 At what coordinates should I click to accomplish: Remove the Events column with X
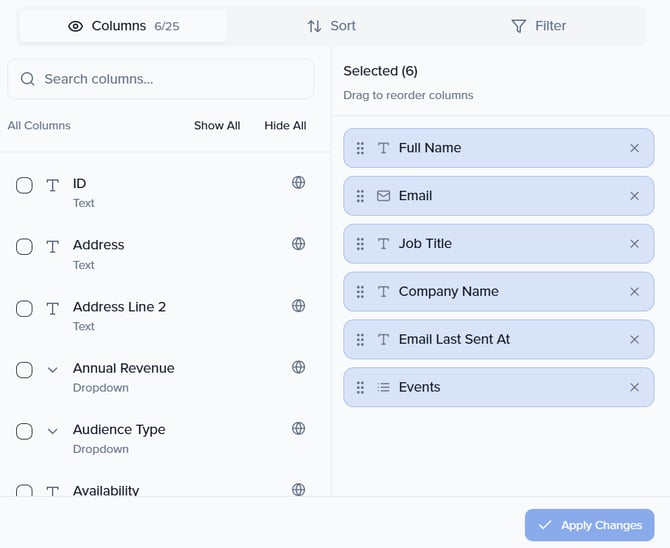pos(634,387)
